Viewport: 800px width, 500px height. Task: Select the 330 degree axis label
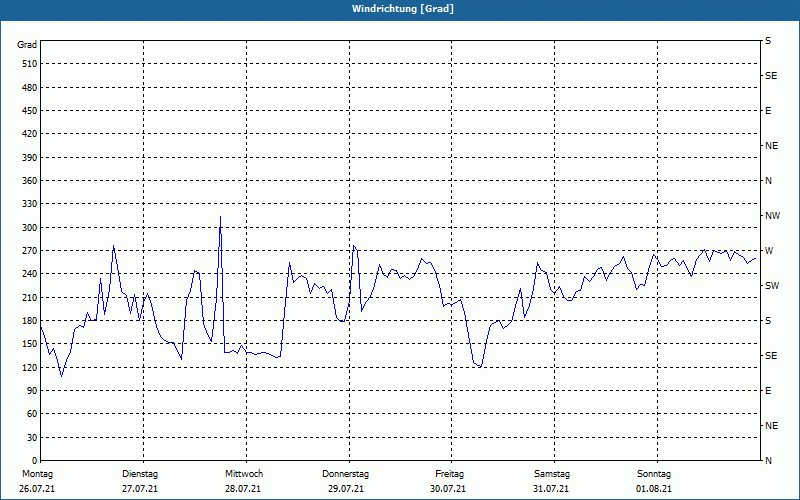[x=30, y=204]
